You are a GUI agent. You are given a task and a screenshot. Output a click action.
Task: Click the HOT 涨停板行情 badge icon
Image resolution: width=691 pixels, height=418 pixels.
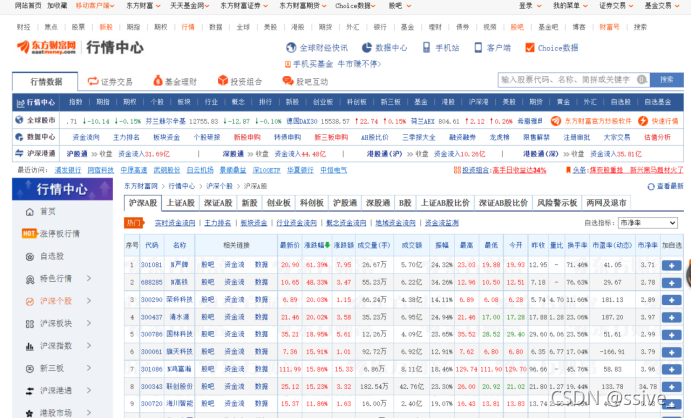[x=29, y=233]
